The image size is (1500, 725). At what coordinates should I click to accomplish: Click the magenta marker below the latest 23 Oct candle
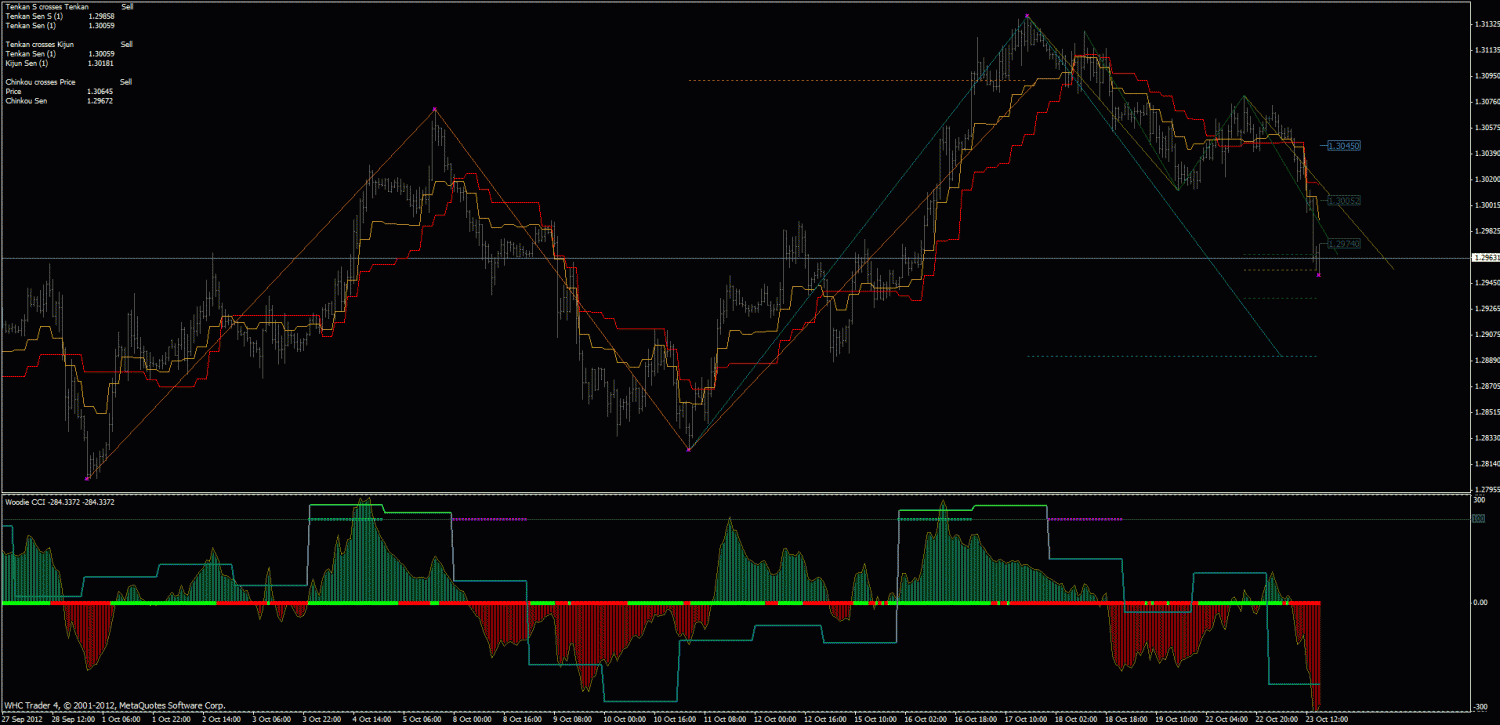(x=1320, y=274)
